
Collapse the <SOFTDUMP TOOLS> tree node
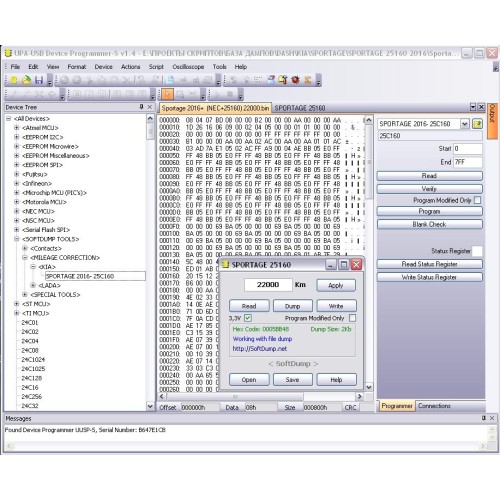[x=17, y=239]
